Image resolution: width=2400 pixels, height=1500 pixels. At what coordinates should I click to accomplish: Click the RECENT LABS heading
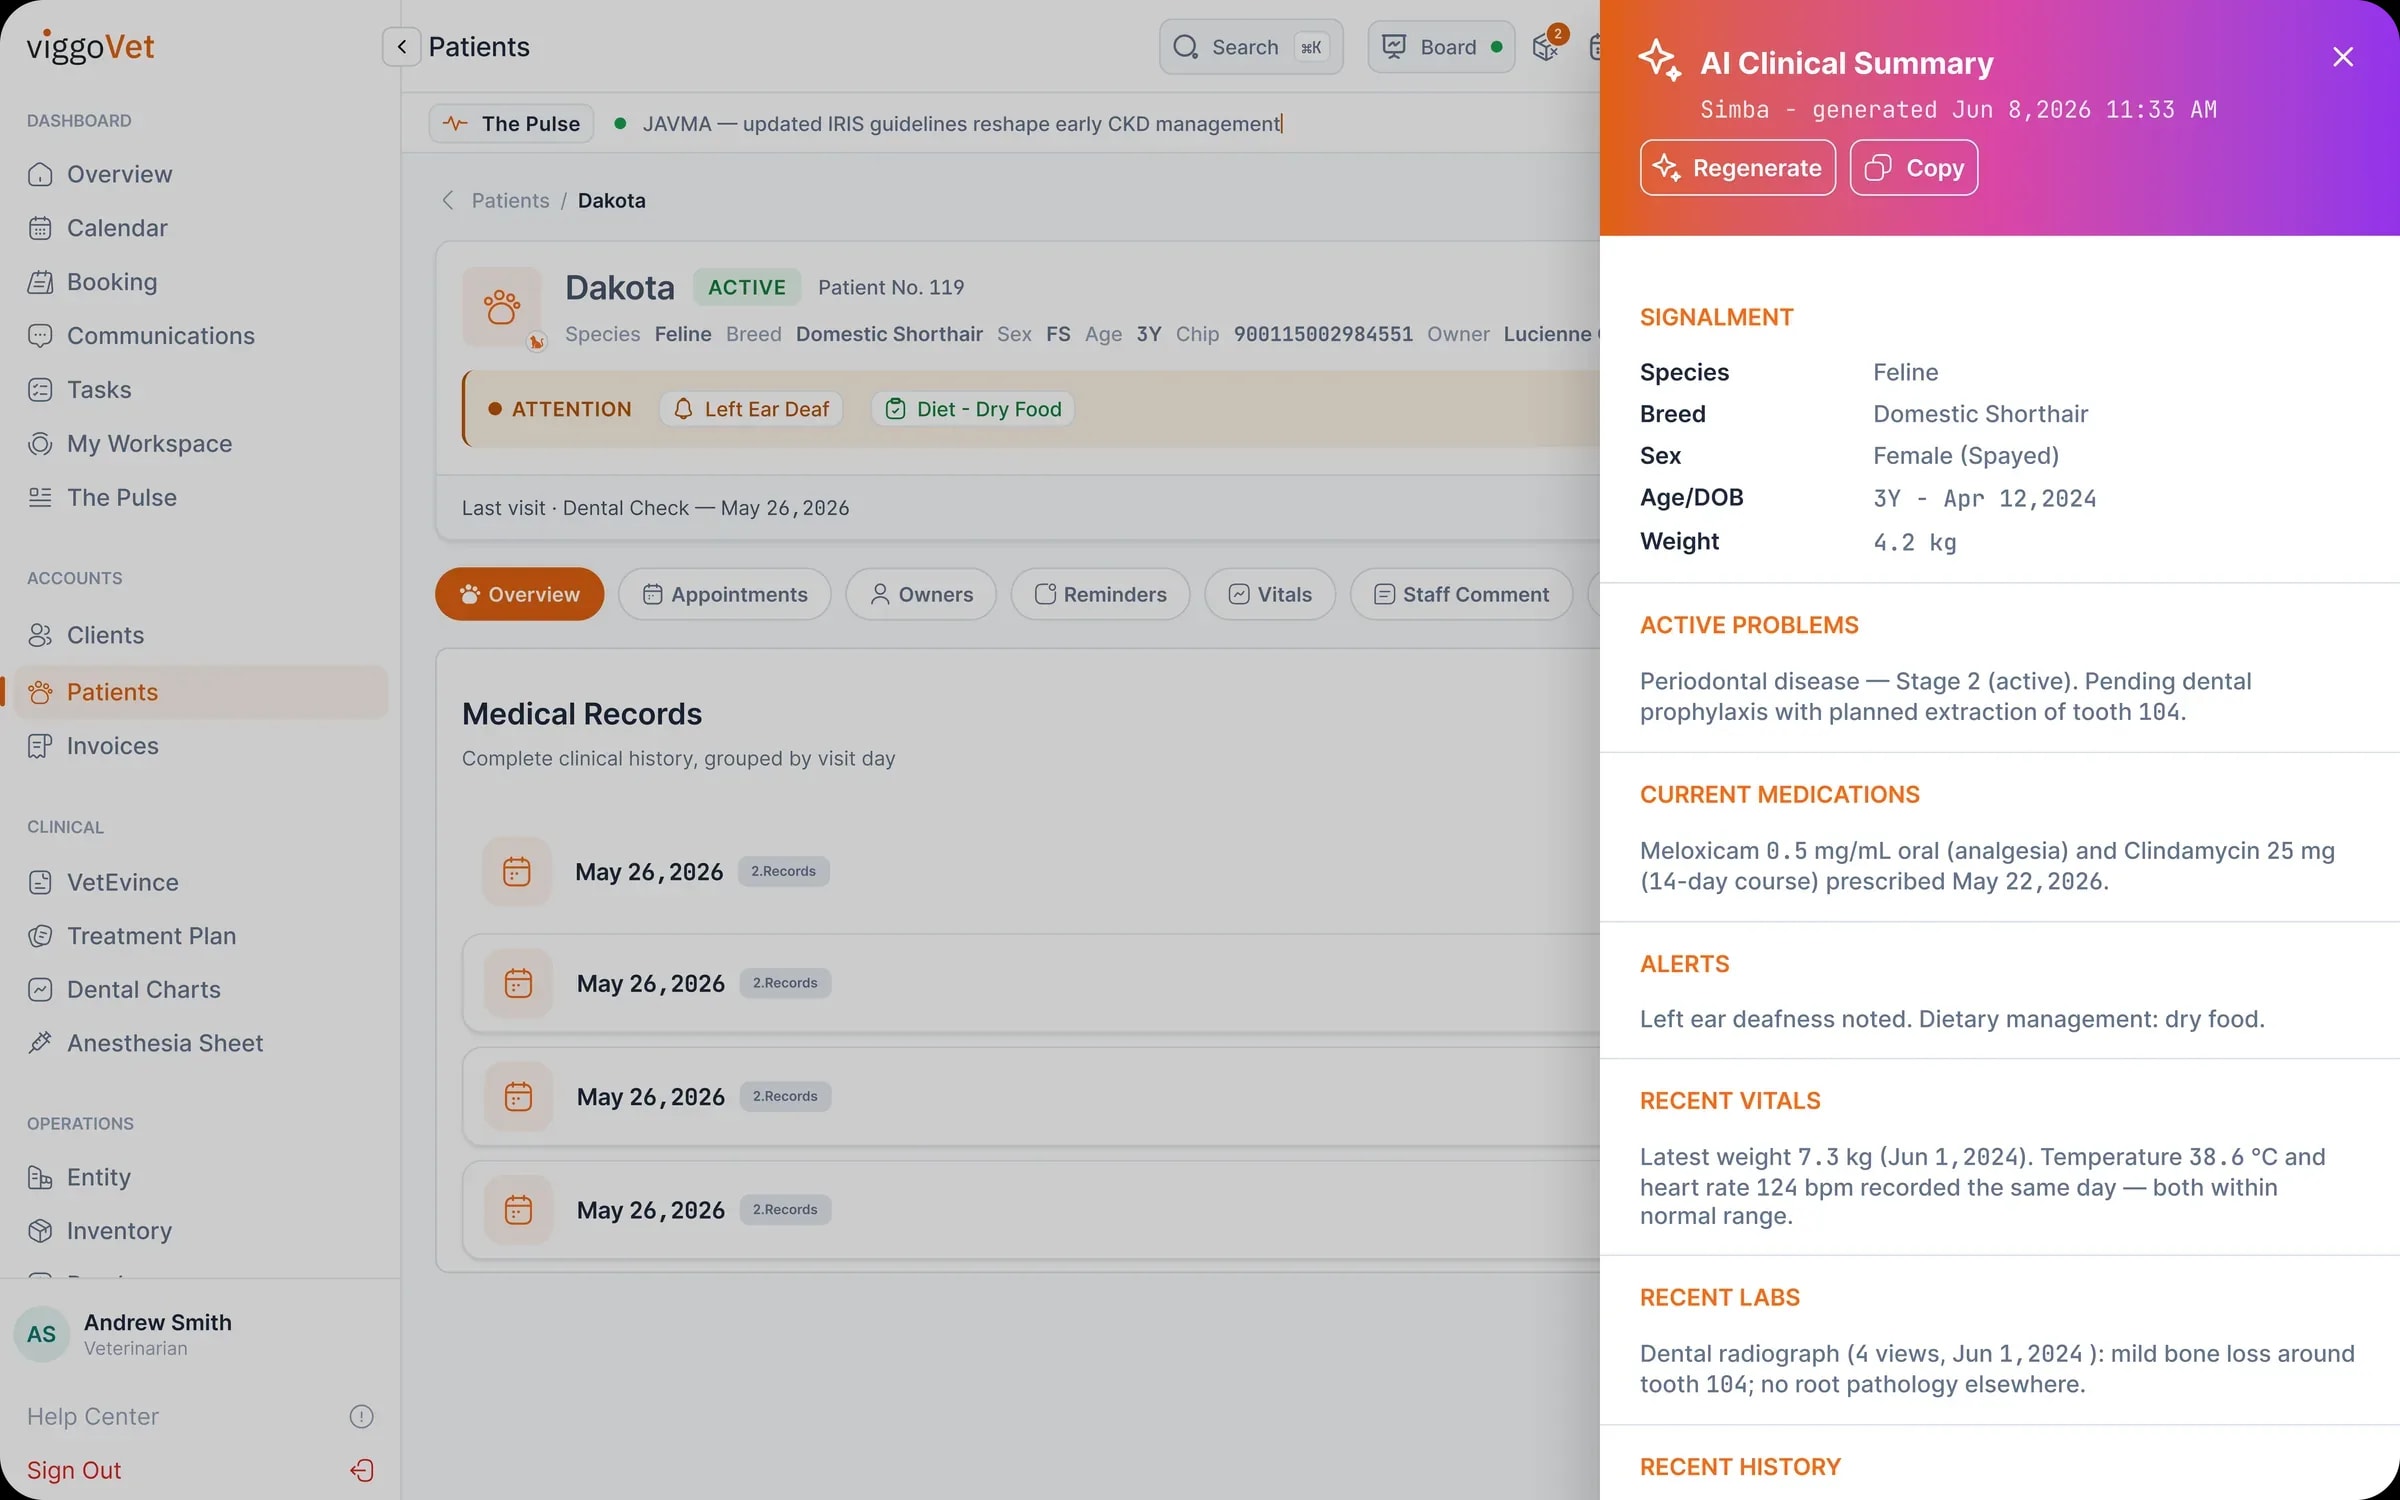[x=1720, y=1298]
